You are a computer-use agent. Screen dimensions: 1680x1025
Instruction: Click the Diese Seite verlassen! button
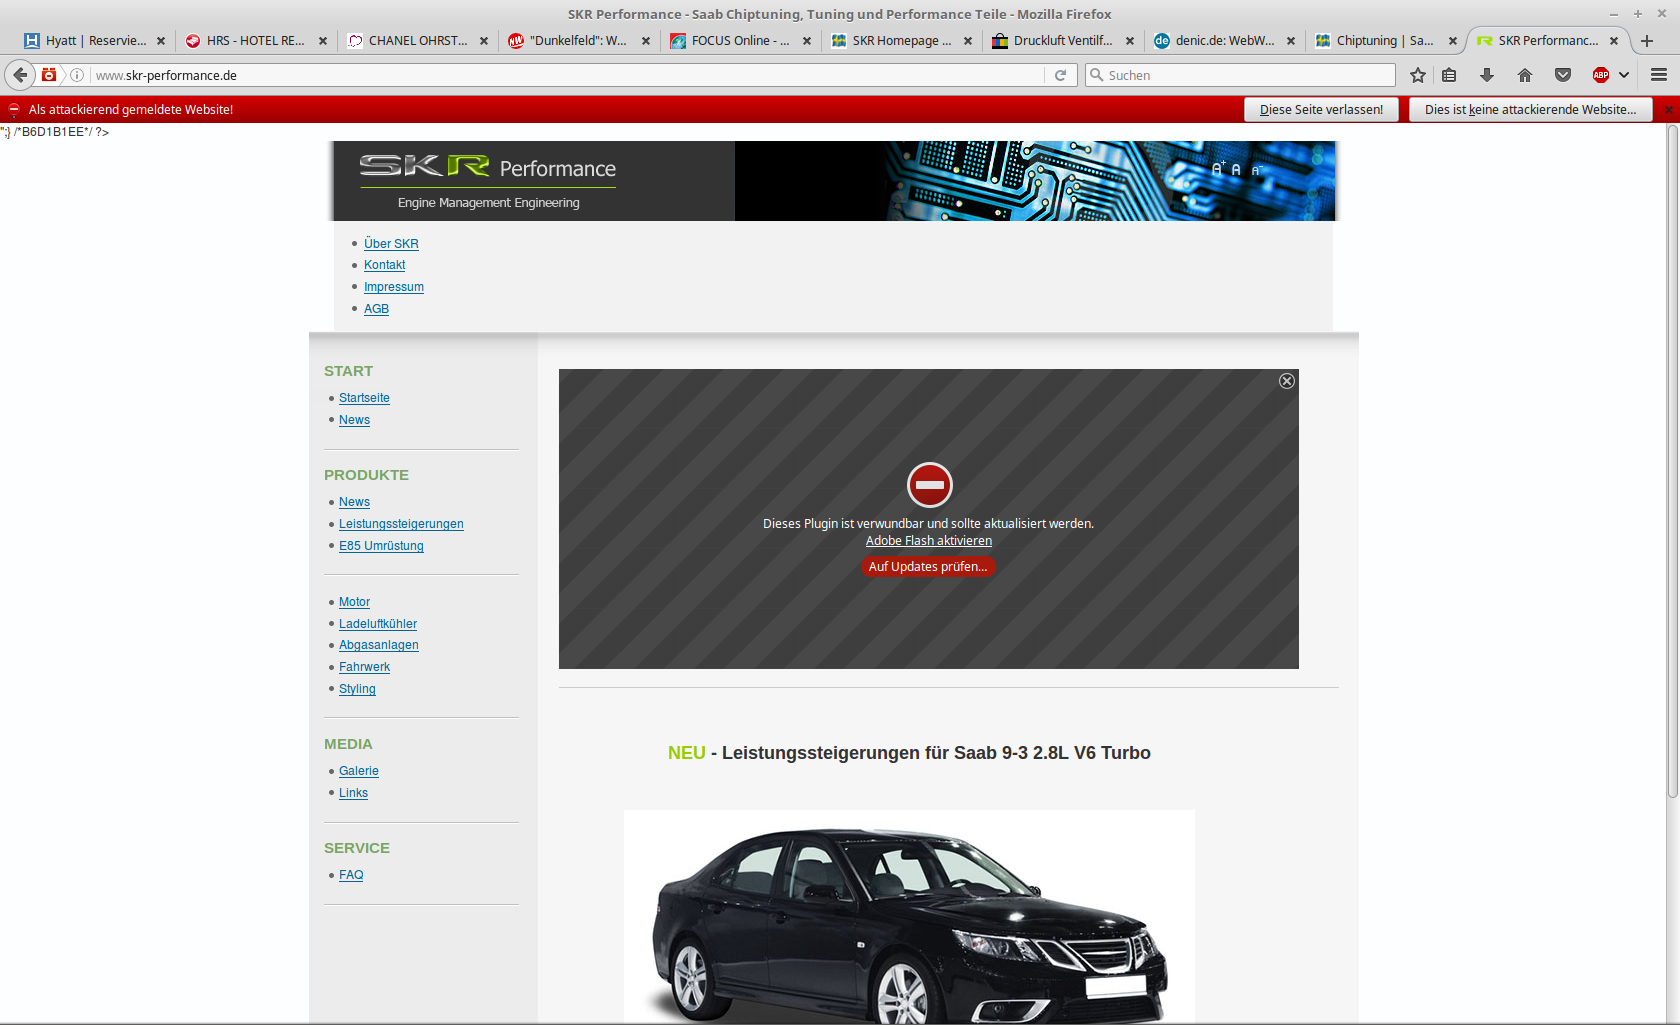pos(1321,110)
